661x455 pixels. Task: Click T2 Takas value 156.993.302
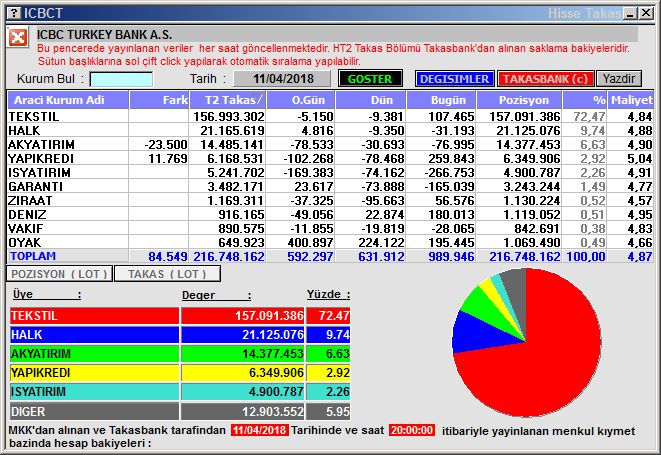pos(229,116)
